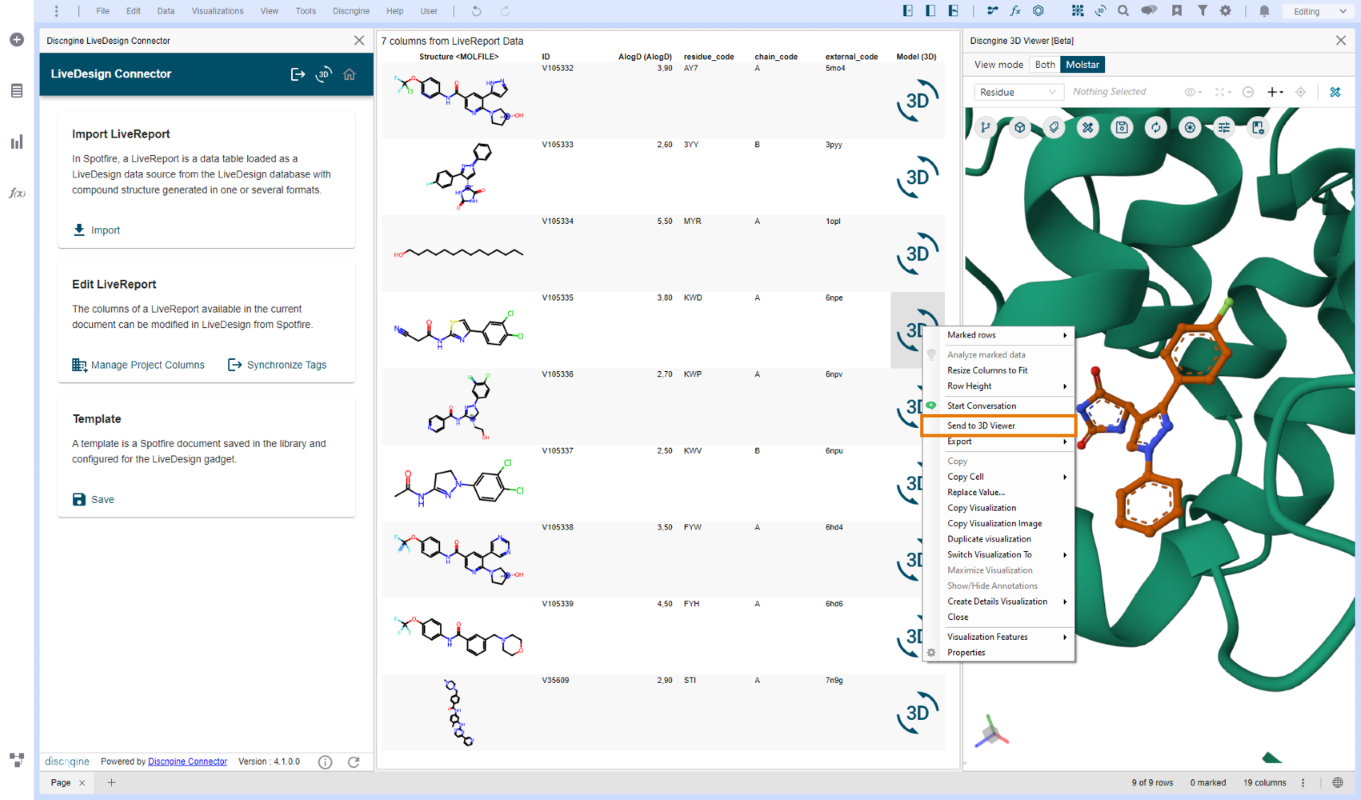Click the structure image for V105334
This screenshot has width=1361, height=800.
click(x=459, y=254)
